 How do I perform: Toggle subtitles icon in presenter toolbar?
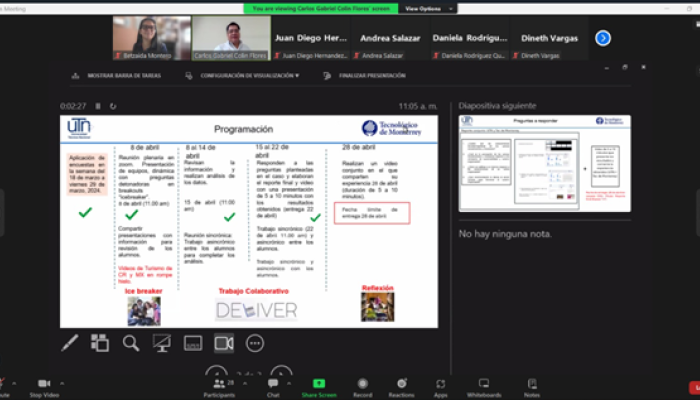(192, 343)
